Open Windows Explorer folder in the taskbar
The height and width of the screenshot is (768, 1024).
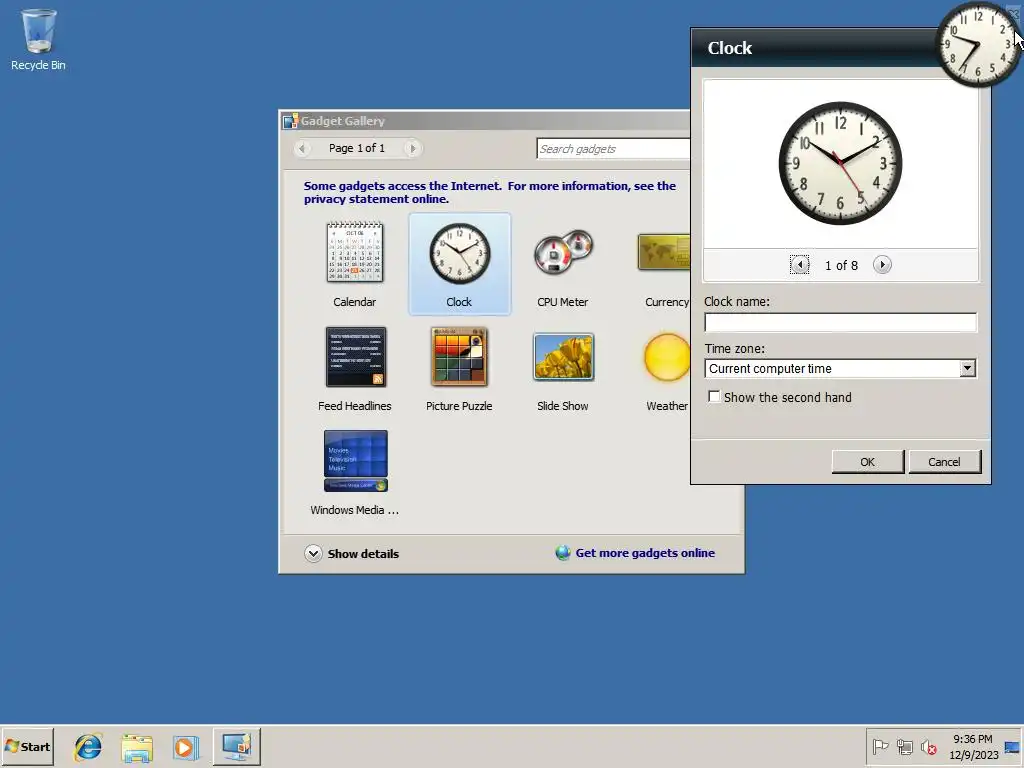point(137,747)
